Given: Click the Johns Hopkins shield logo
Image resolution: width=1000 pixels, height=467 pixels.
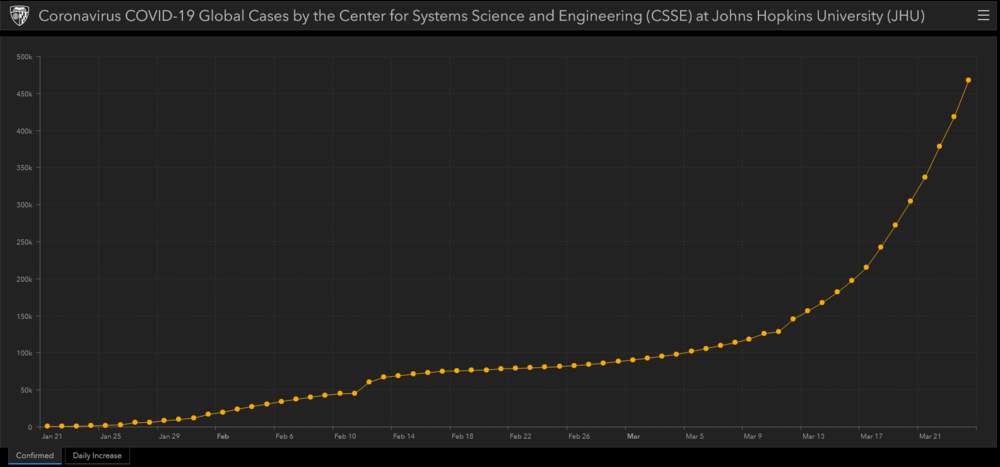Looking at the screenshot, I should point(20,16).
